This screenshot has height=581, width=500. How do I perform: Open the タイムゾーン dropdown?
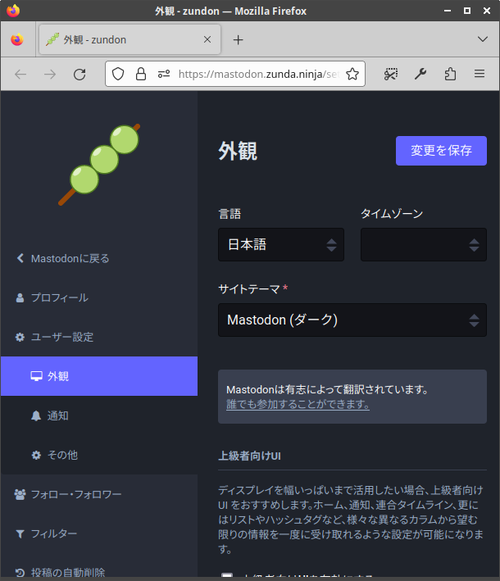point(423,245)
